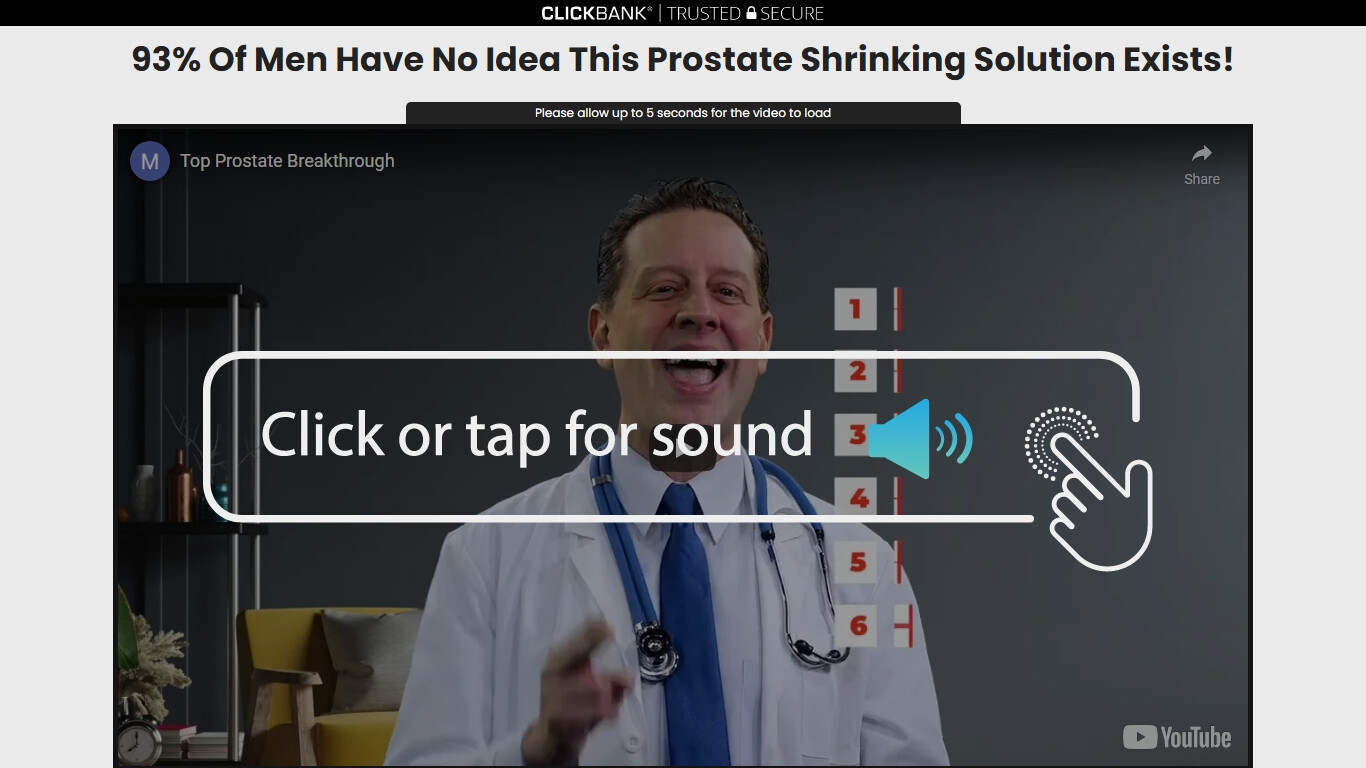Click the padlock icon beside SECURE
Image resolution: width=1366 pixels, height=768 pixels.
click(x=751, y=13)
